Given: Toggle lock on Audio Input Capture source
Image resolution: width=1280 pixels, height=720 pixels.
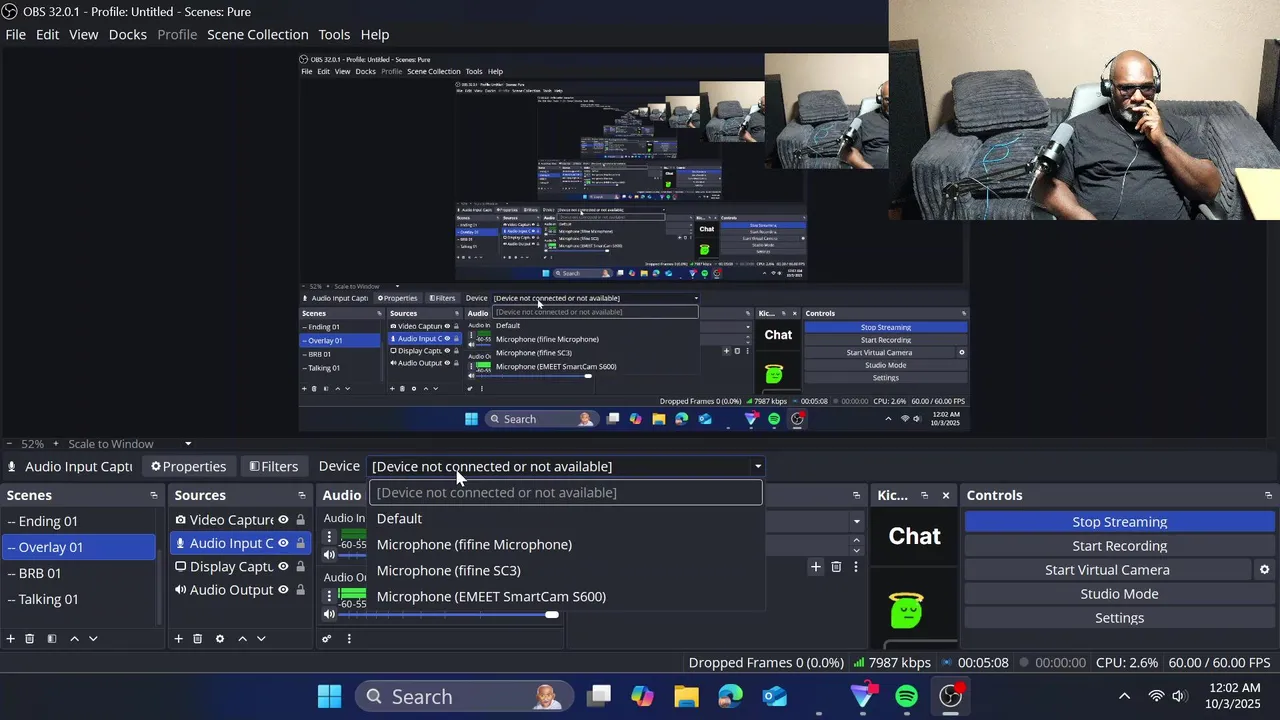Looking at the screenshot, I should tap(300, 543).
